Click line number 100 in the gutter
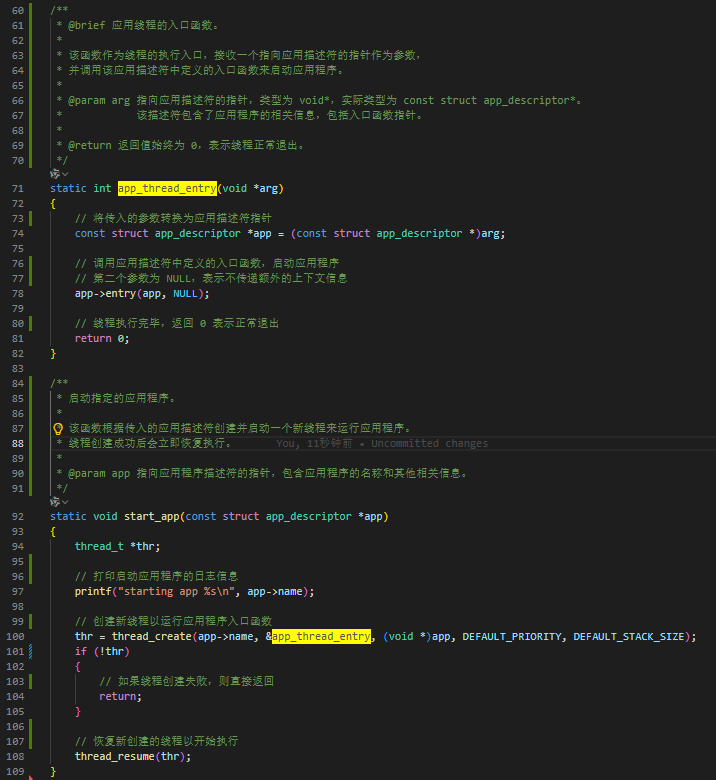Viewport: 716px width, 780px height. [x=15, y=636]
